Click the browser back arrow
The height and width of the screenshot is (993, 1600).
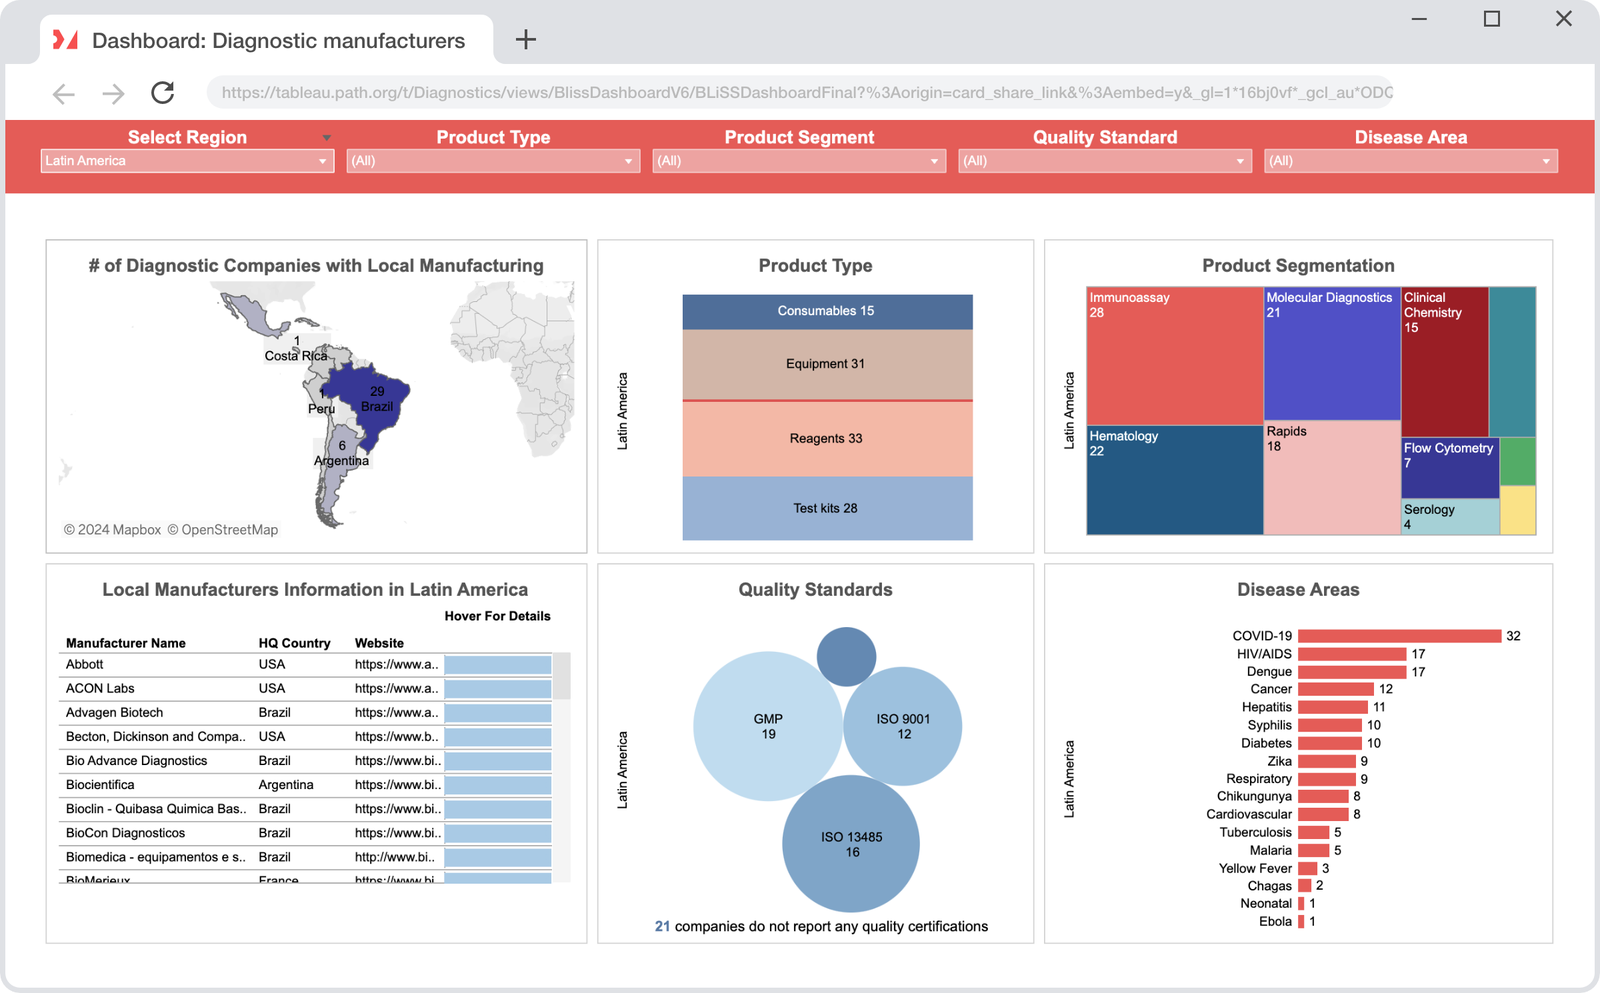63,93
